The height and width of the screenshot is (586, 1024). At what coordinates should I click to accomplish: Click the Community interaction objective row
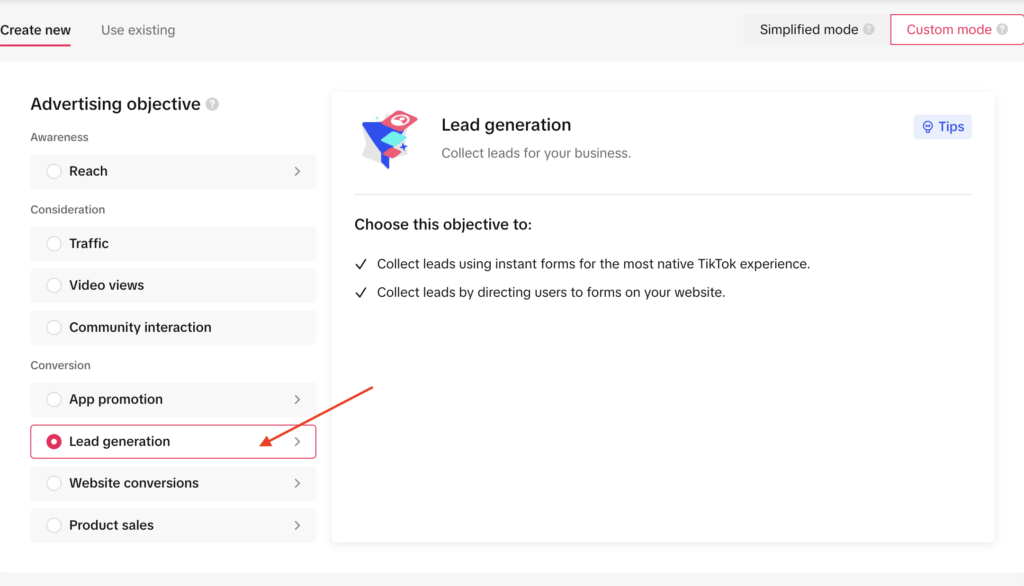click(139, 327)
